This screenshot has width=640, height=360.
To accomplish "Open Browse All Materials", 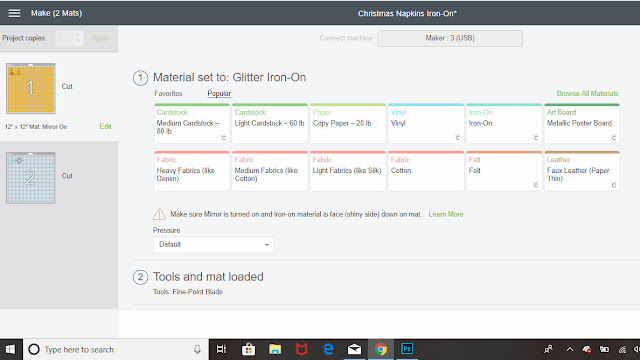I will tap(587, 93).
